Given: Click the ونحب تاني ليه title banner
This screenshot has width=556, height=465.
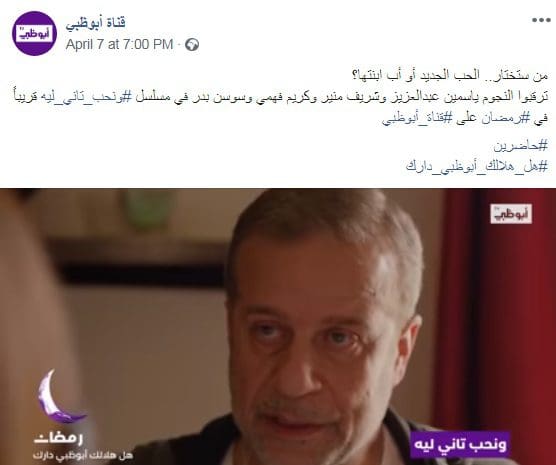Looking at the screenshot, I should (460, 444).
